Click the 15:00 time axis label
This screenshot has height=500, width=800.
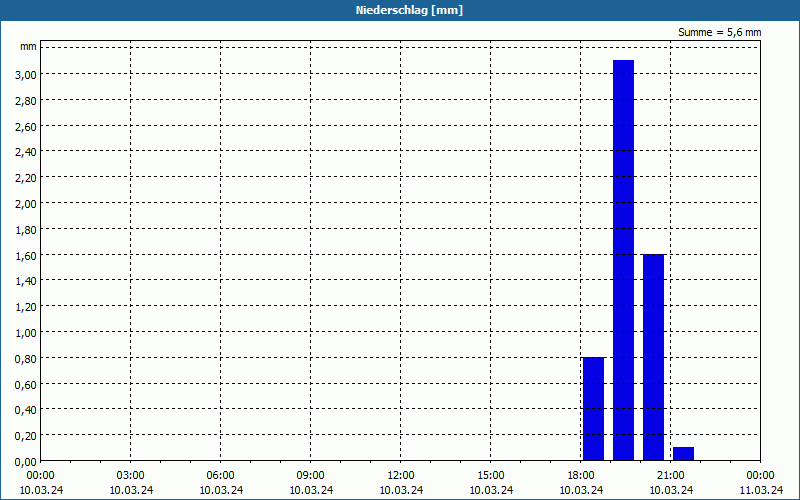point(491,476)
